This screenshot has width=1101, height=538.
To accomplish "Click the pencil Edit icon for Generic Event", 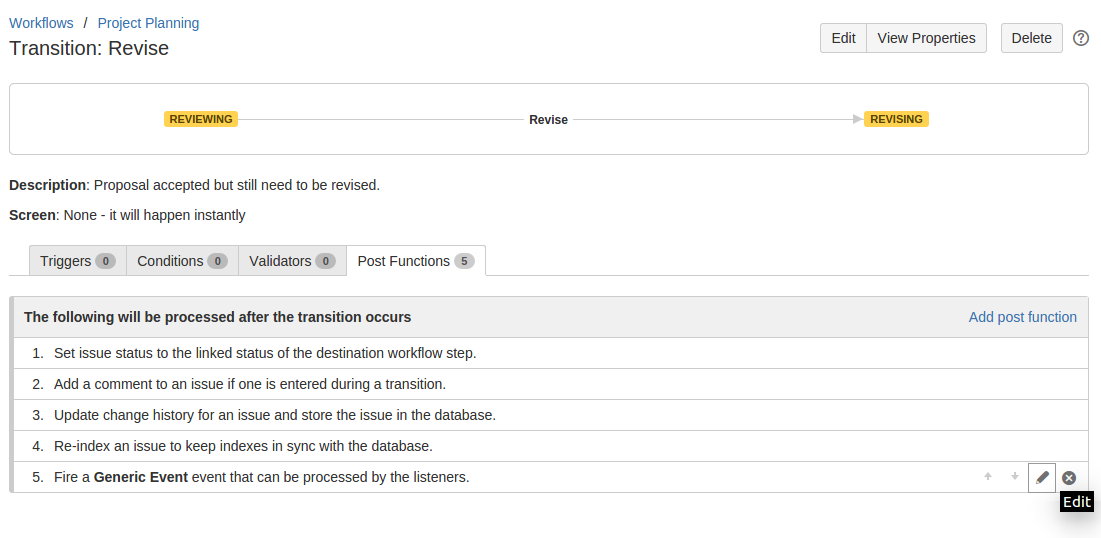I will [x=1042, y=478].
